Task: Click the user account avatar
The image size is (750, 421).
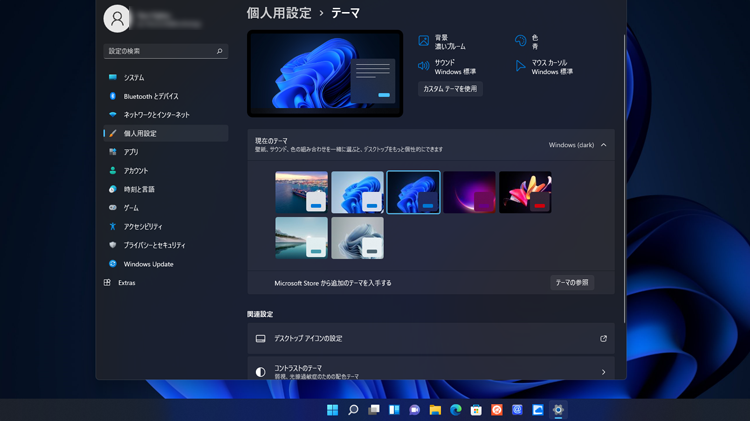Action: coord(117,19)
